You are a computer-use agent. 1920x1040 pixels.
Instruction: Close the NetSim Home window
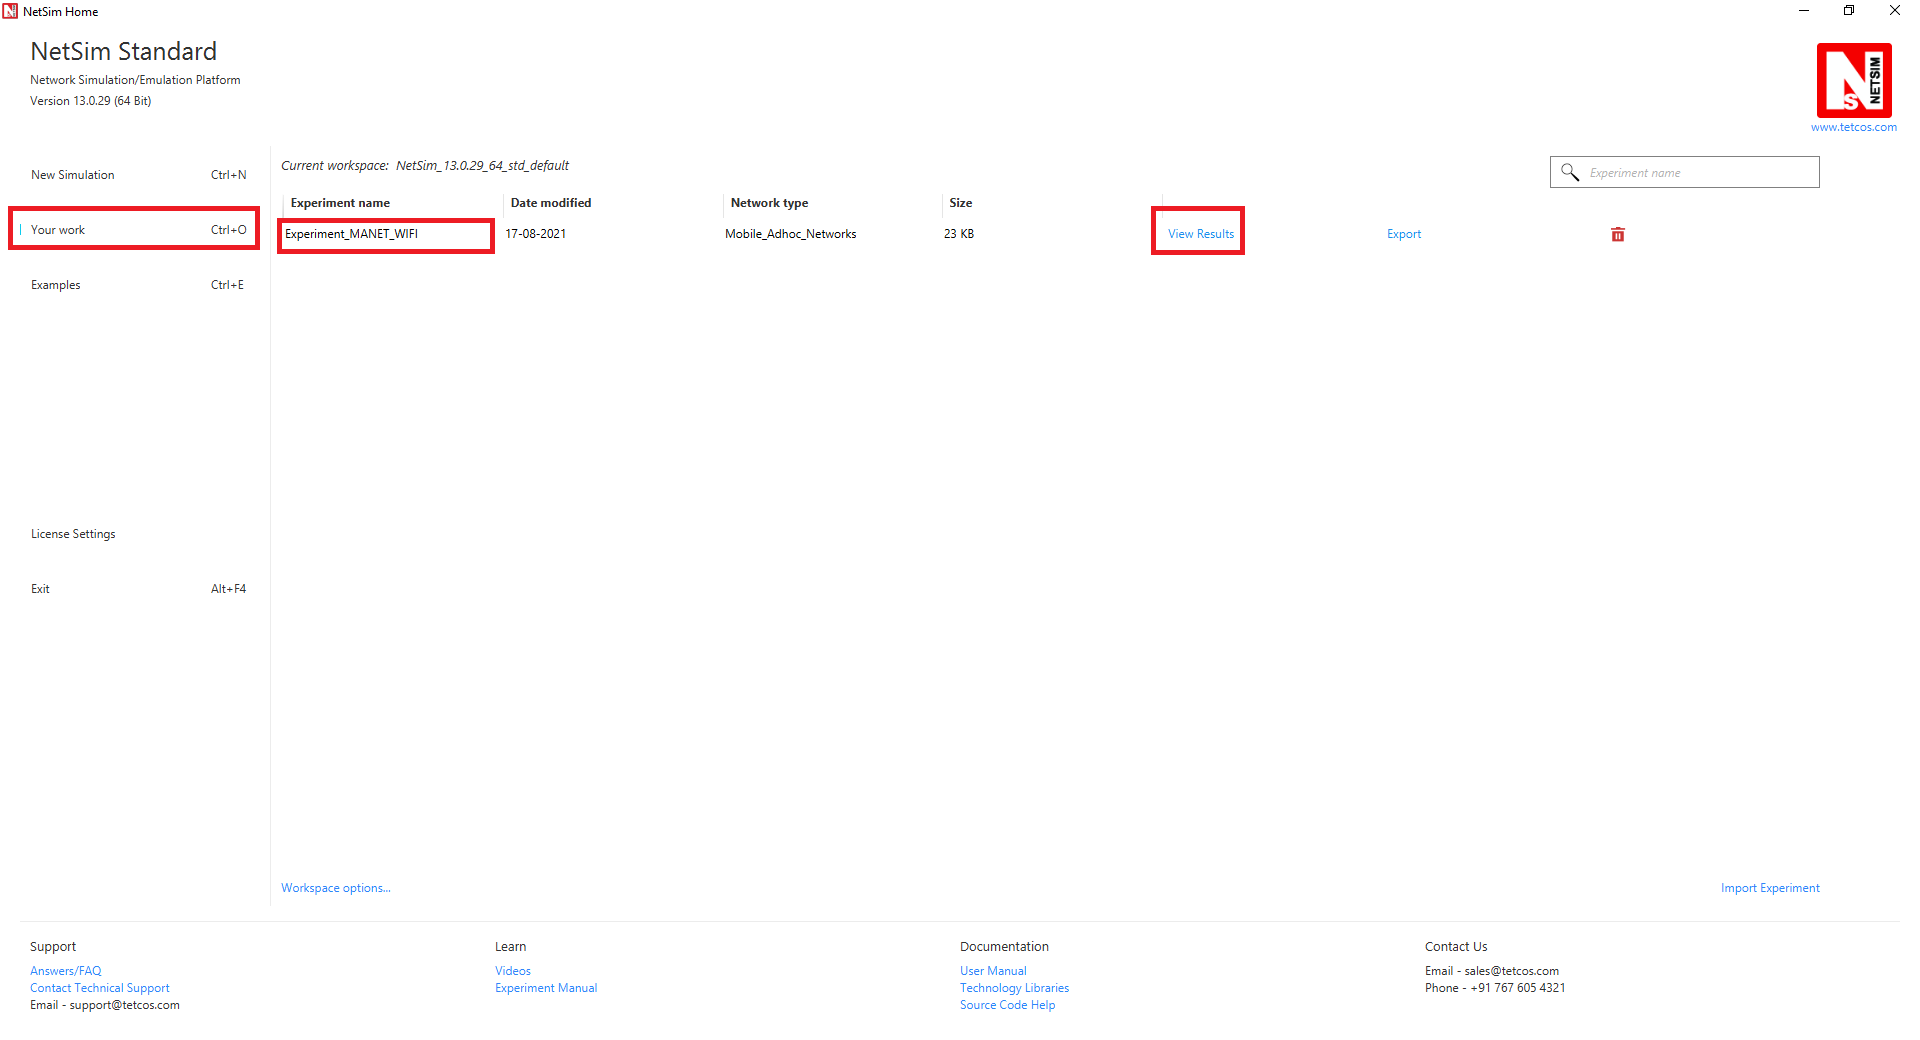click(x=1895, y=11)
